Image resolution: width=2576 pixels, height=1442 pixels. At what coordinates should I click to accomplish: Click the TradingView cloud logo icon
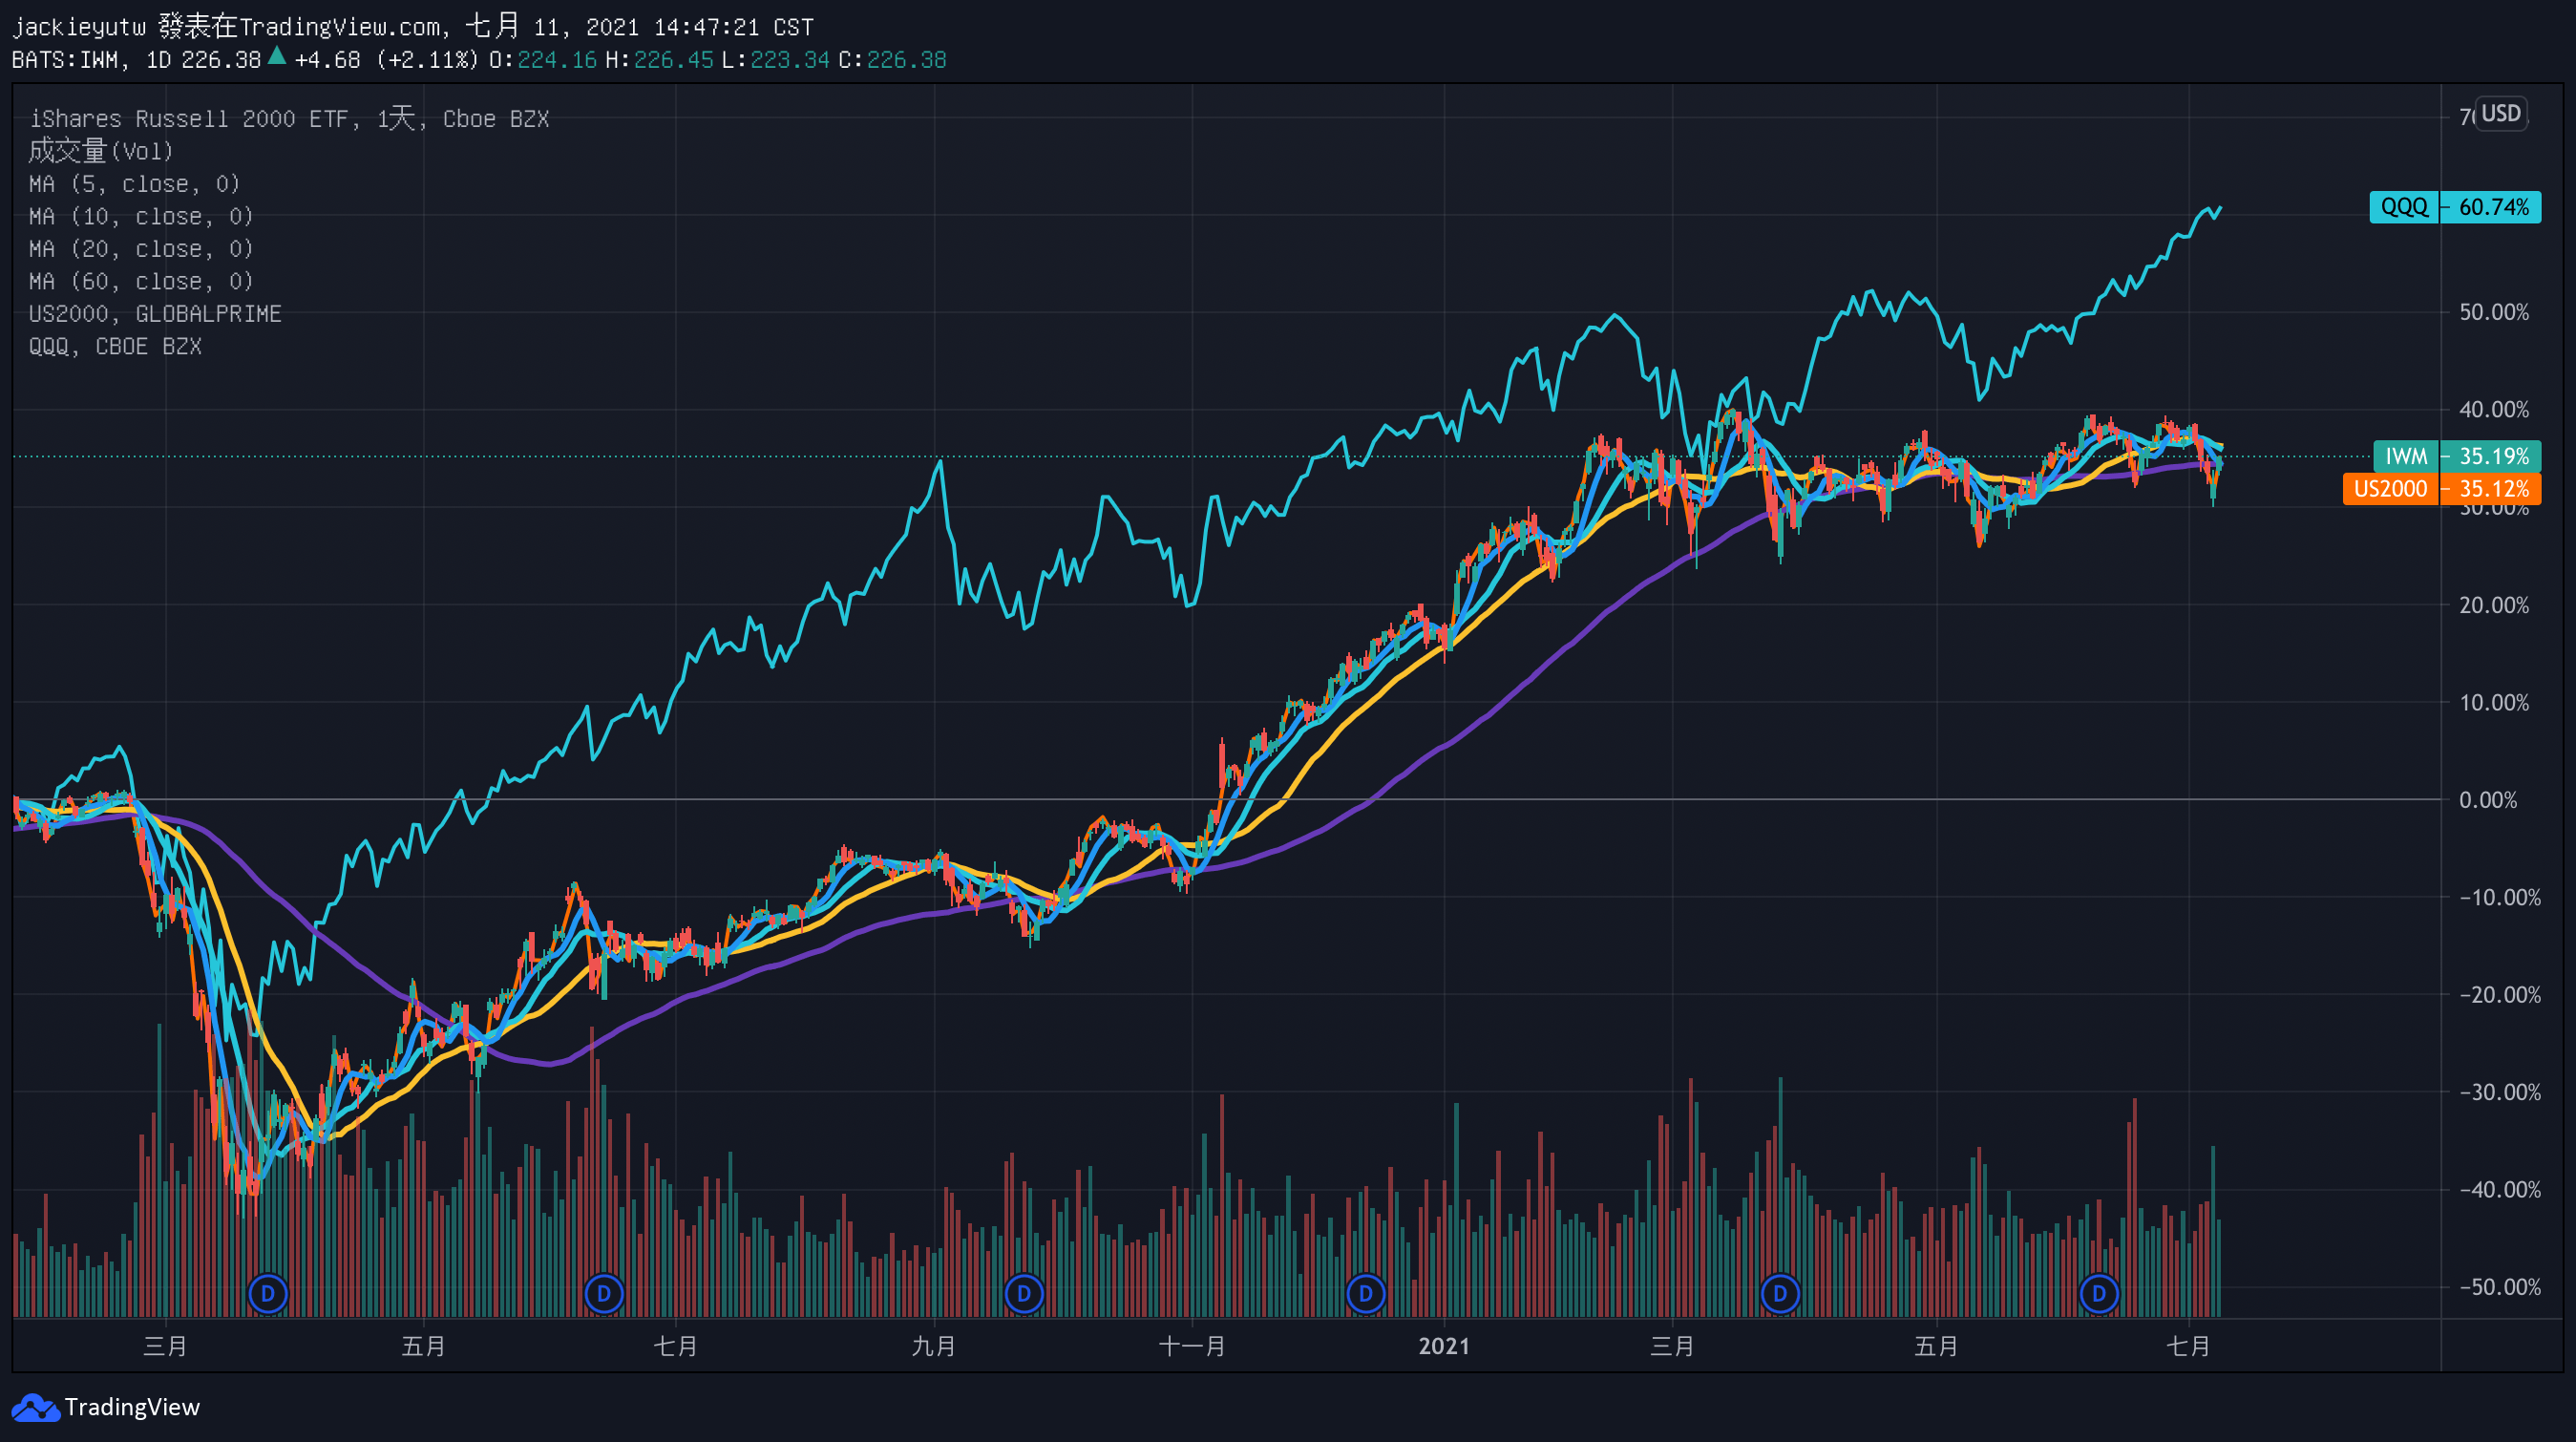click(35, 1407)
